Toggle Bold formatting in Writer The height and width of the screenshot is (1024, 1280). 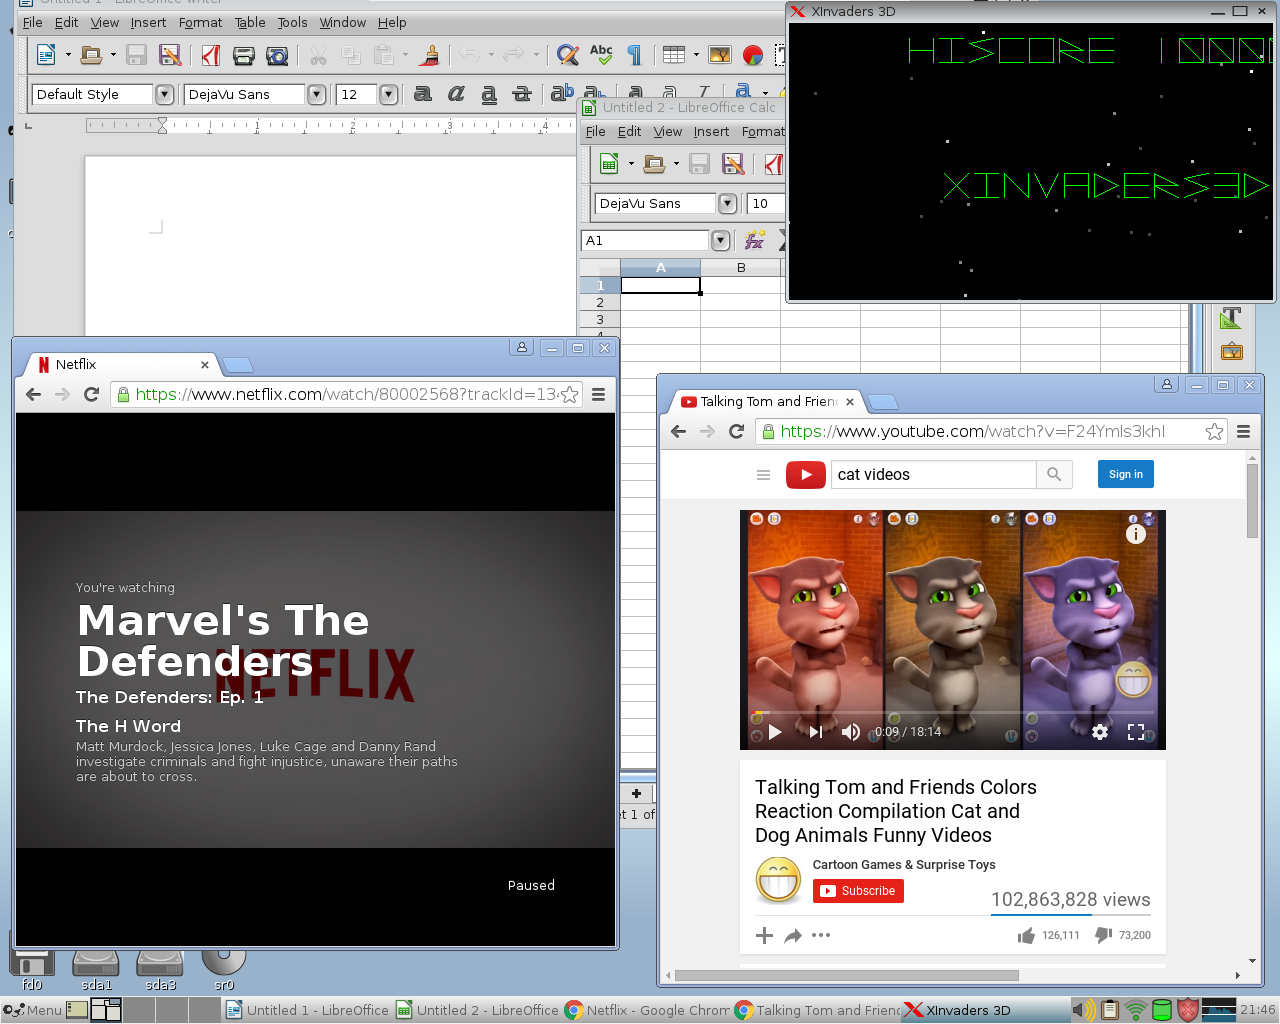point(423,94)
